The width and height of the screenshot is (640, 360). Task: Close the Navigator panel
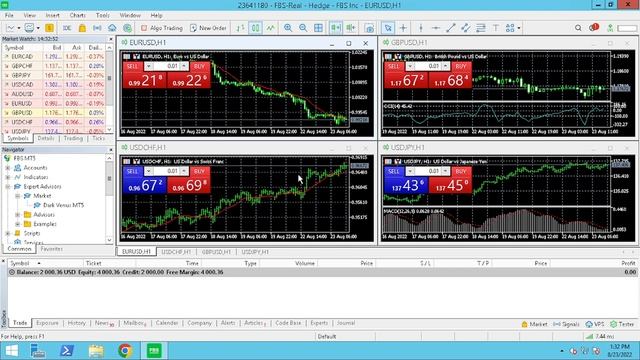[111, 150]
